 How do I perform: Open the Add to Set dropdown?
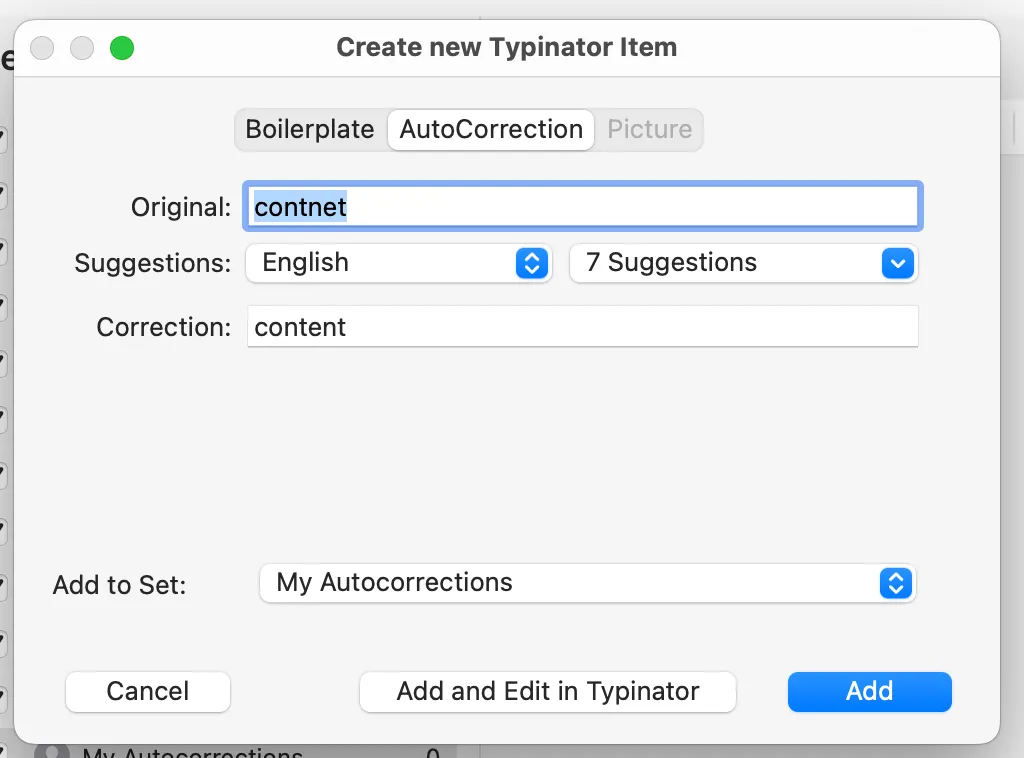(587, 584)
